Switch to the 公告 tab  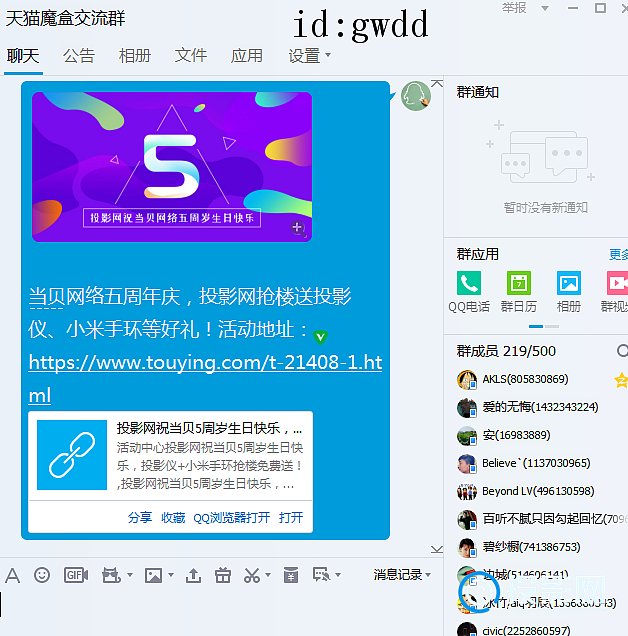pyautogui.click(x=79, y=56)
